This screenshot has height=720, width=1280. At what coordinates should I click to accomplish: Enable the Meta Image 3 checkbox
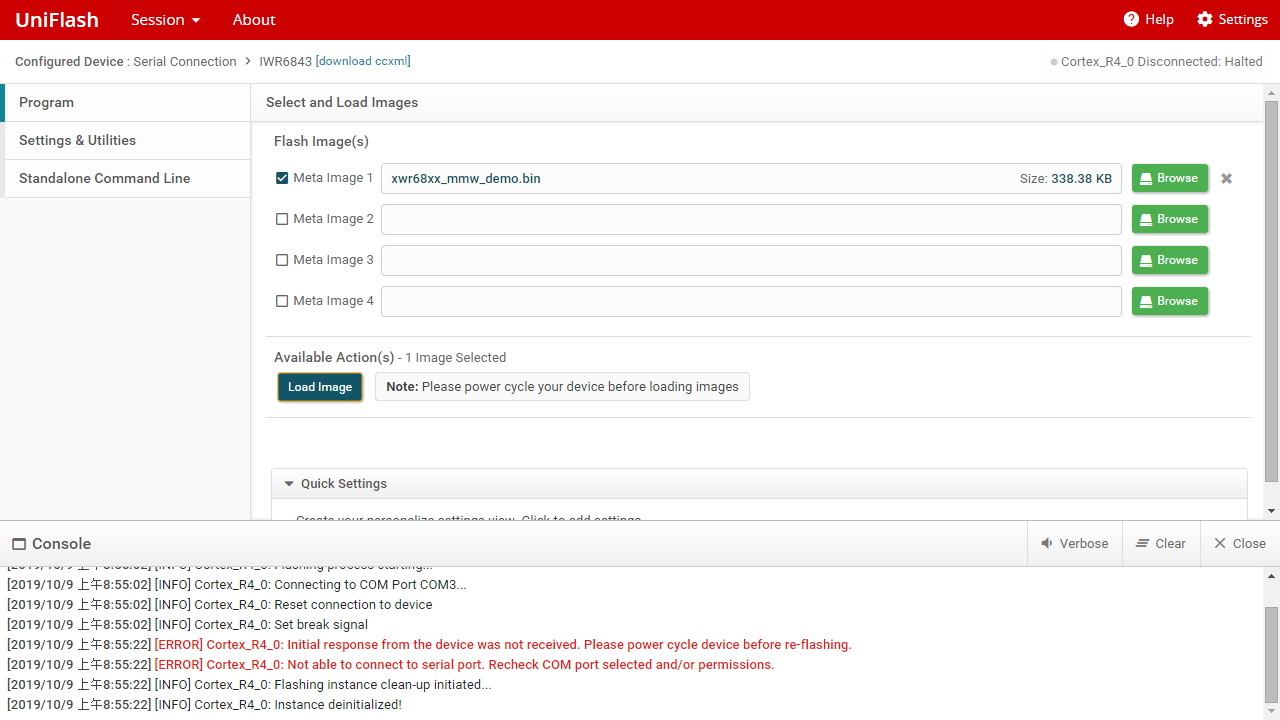coord(282,260)
